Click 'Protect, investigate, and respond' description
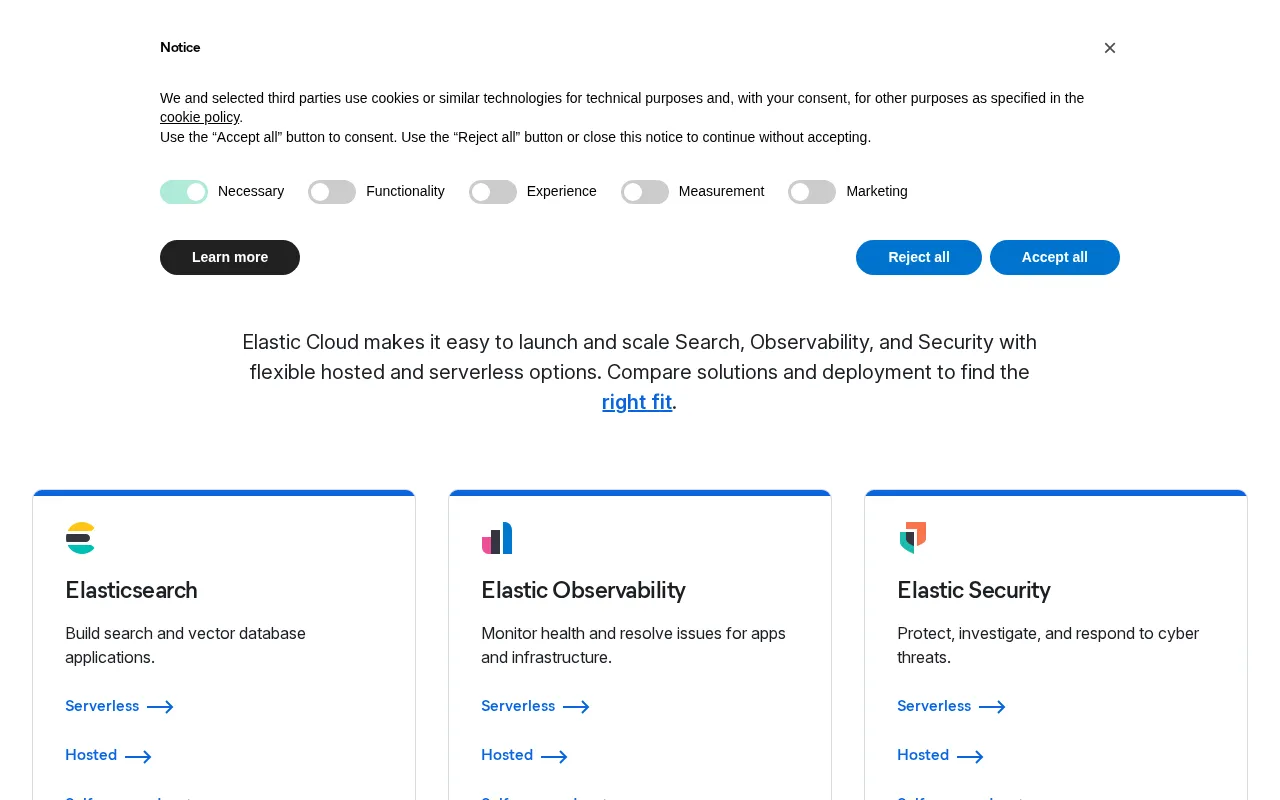Viewport: 1280px width, 800px height. point(1048,645)
